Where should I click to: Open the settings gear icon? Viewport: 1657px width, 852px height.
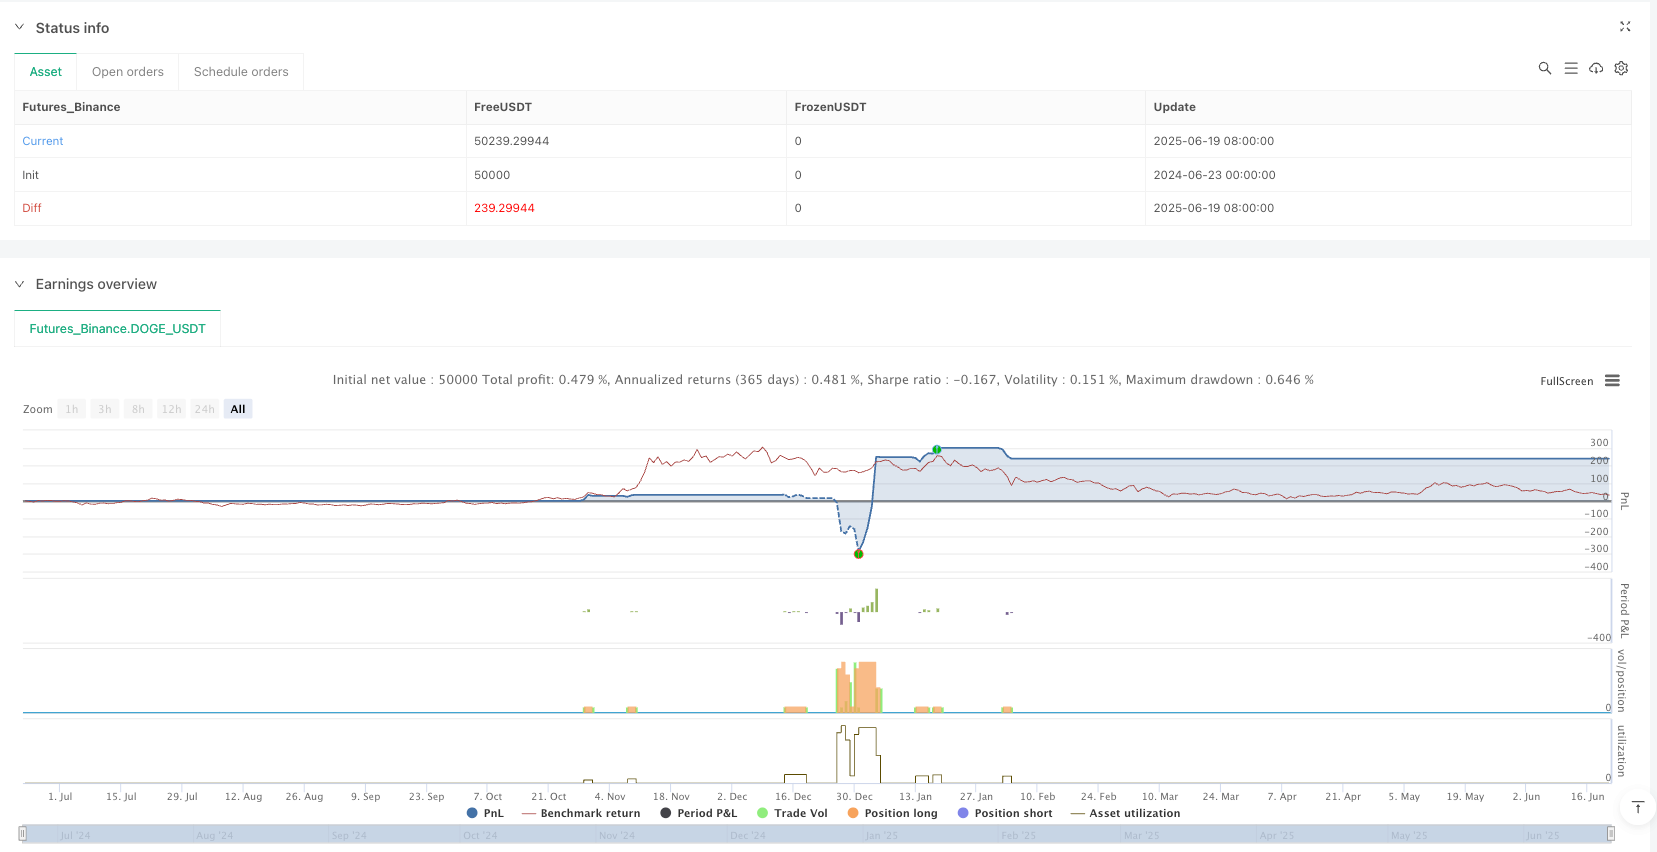(x=1621, y=68)
